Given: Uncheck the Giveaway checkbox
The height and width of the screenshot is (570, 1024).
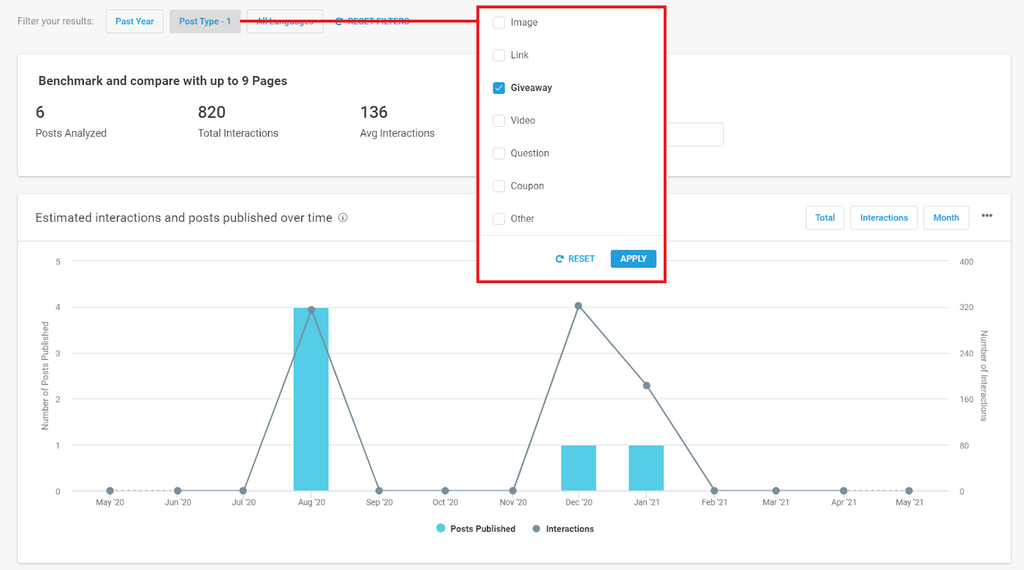Looking at the screenshot, I should tap(499, 88).
